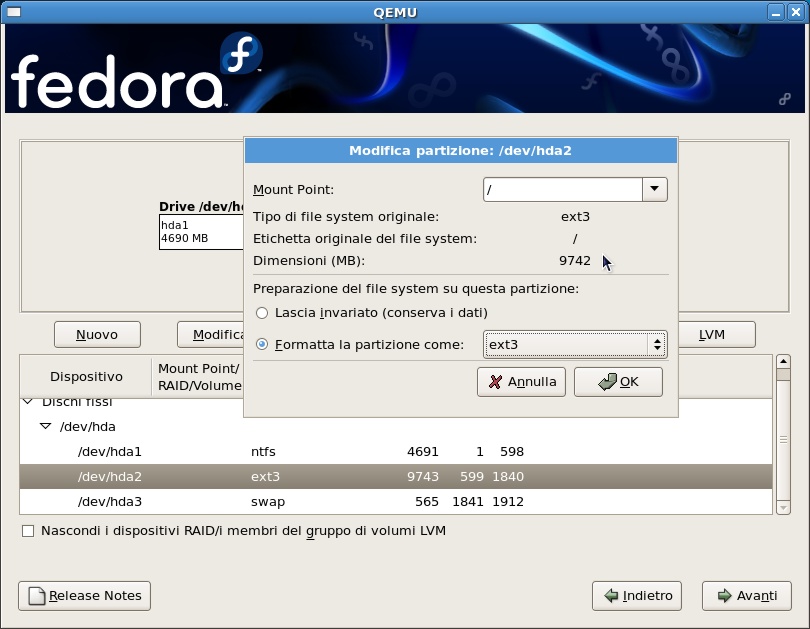Toggle 'Nascondi i dispositivi RAID' checkbox
Viewport: 810px width, 629px height.
point(28,531)
